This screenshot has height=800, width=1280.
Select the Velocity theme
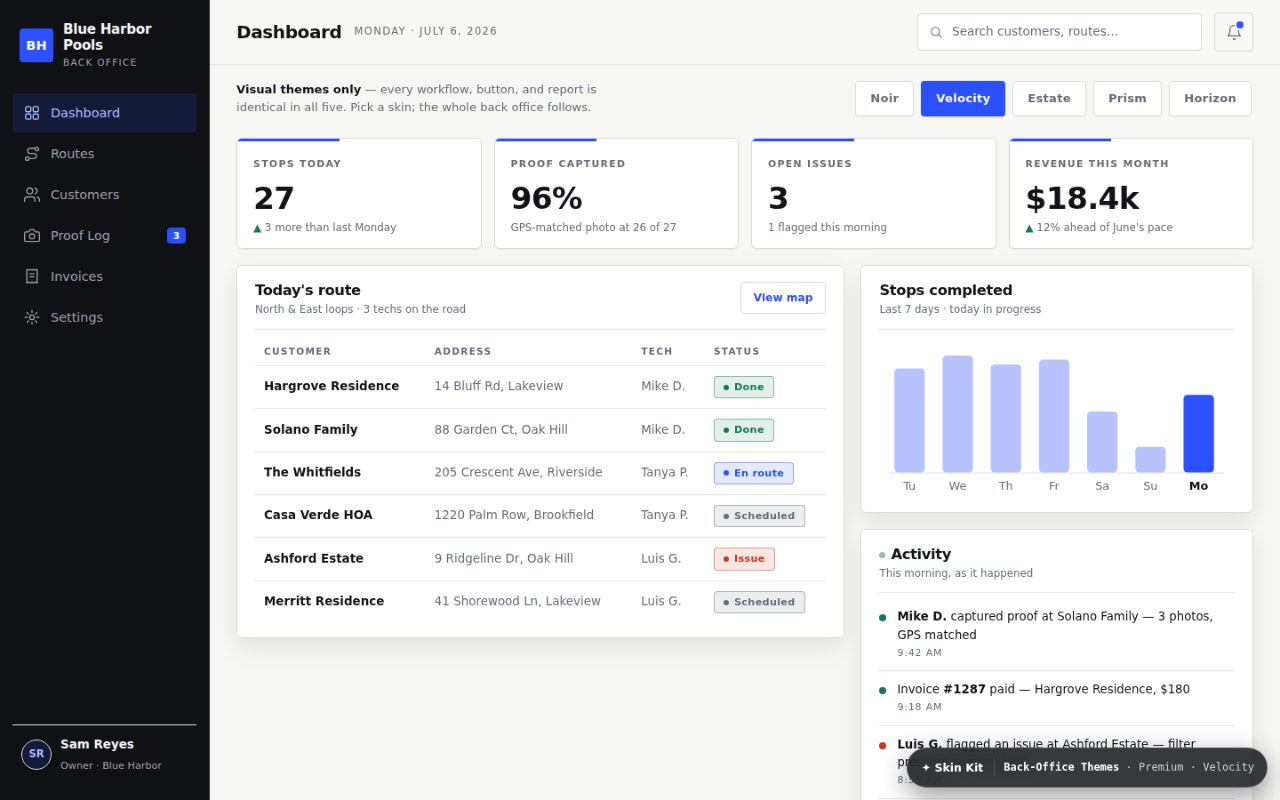[963, 98]
